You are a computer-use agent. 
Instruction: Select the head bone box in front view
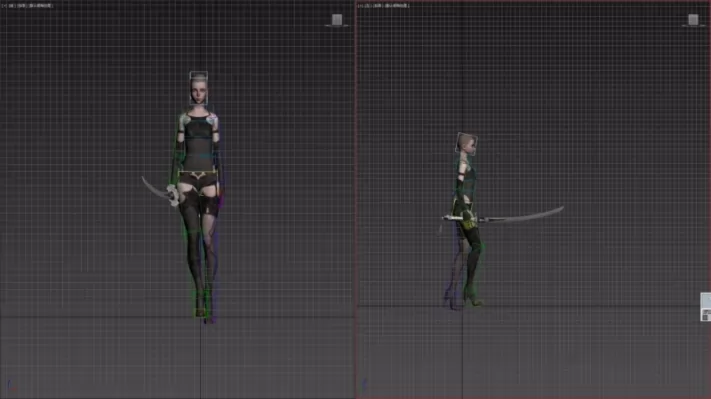[199, 88]
